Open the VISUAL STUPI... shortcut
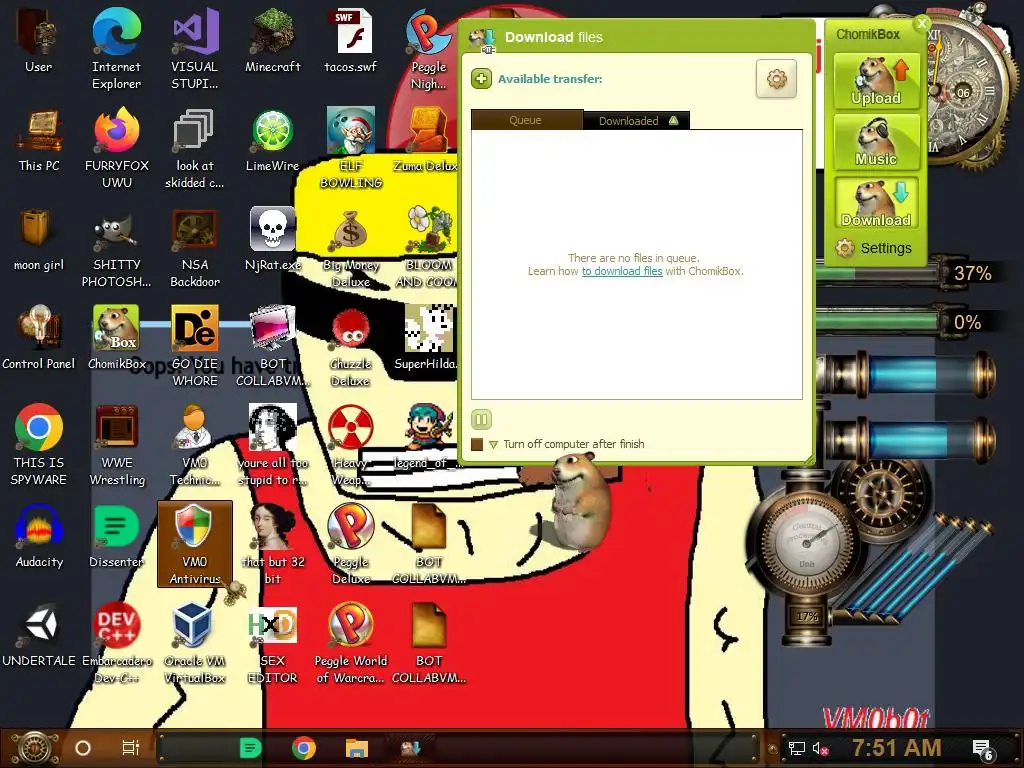1024x768 pixels. [195, 49]
